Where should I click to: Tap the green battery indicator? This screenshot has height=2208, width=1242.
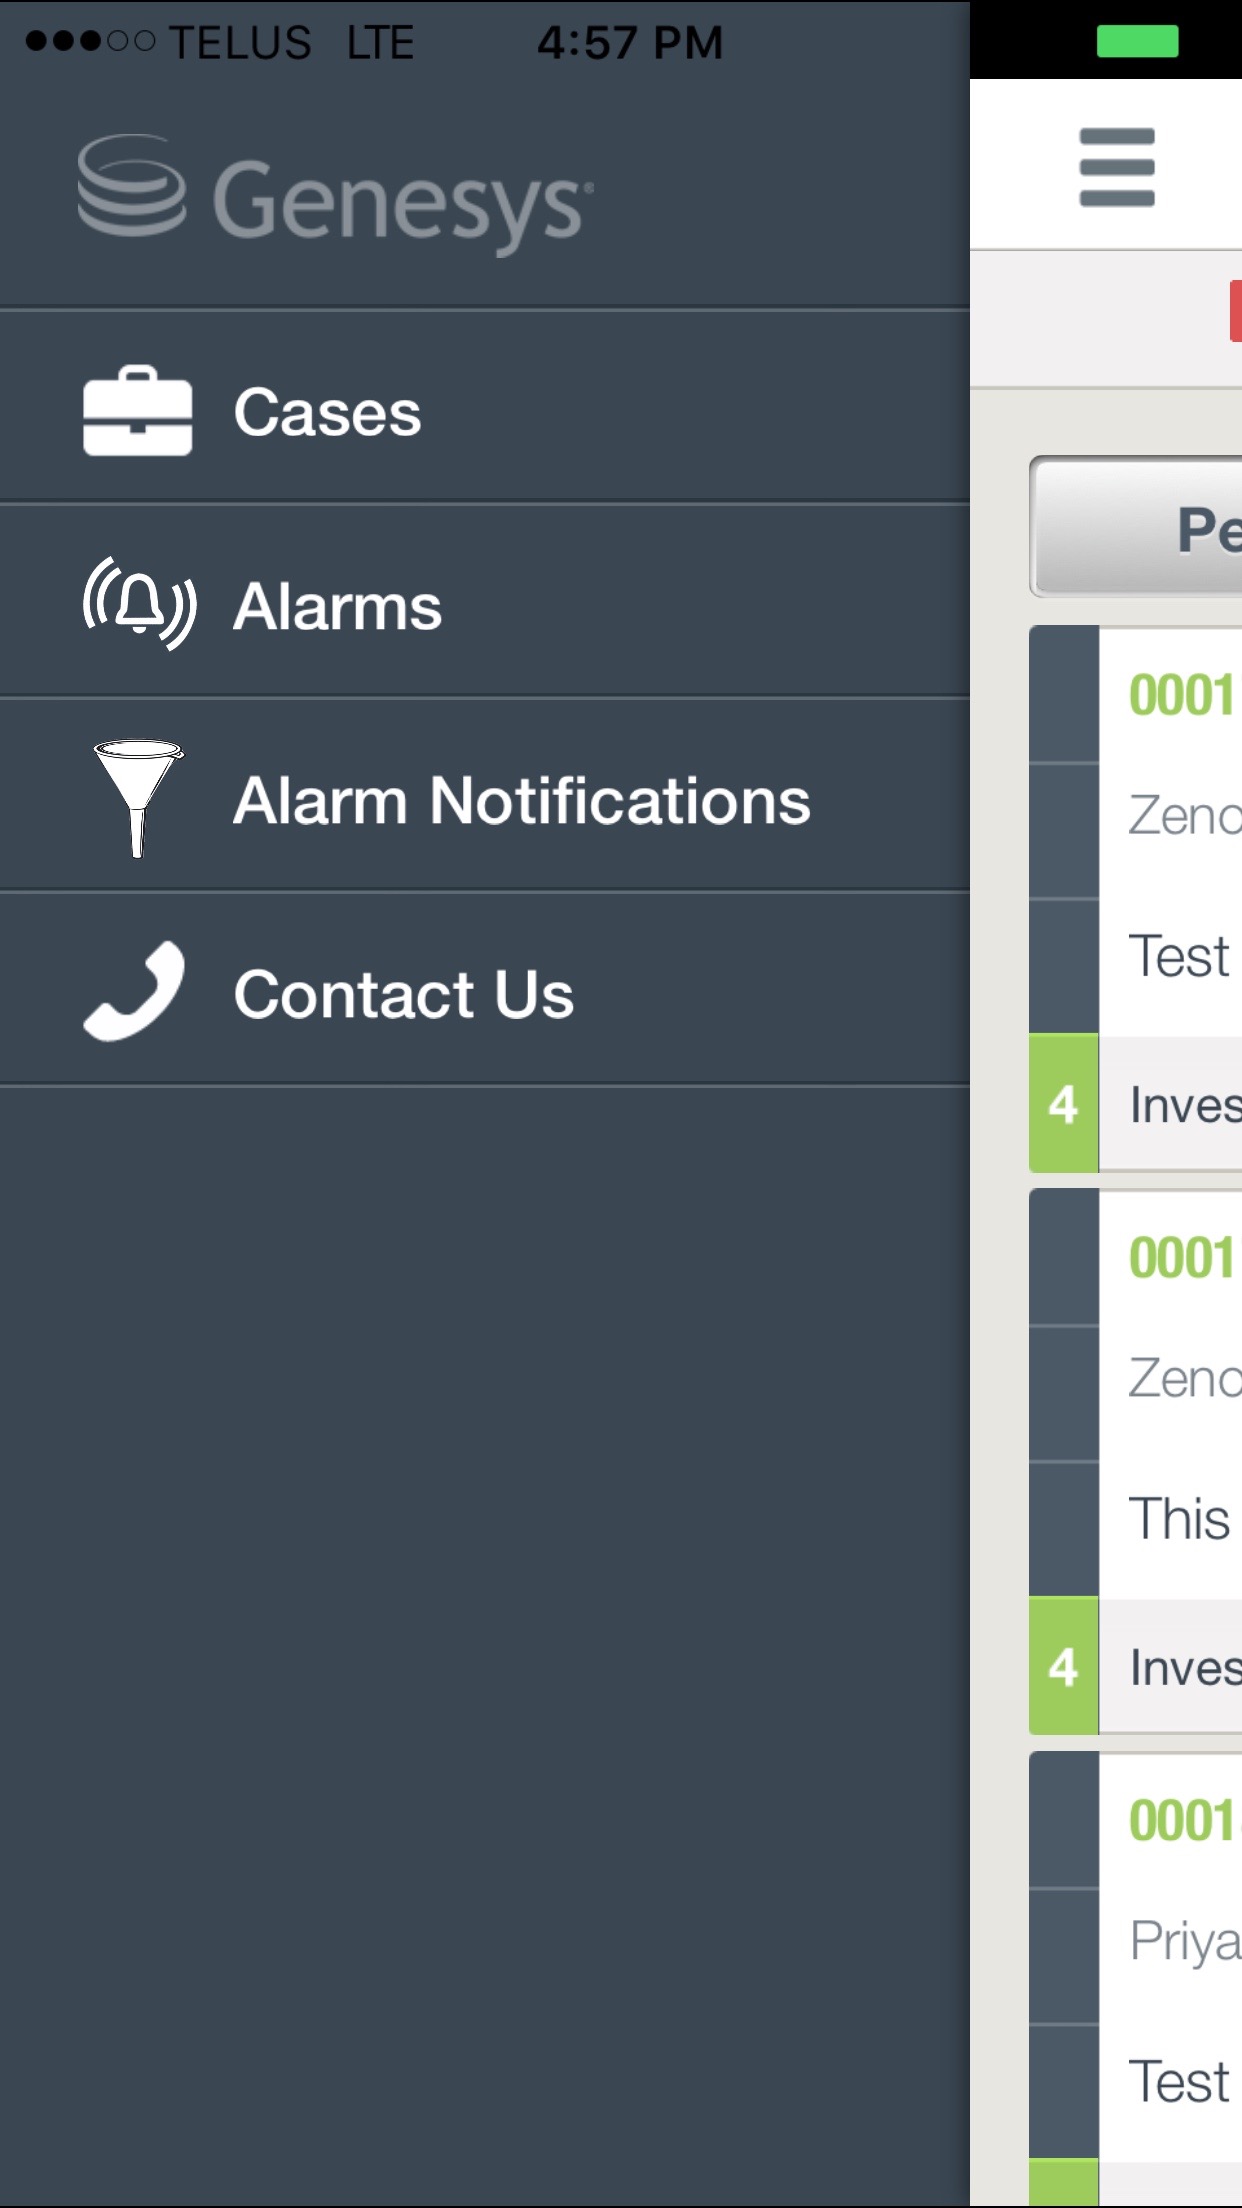click(1137, 41)
